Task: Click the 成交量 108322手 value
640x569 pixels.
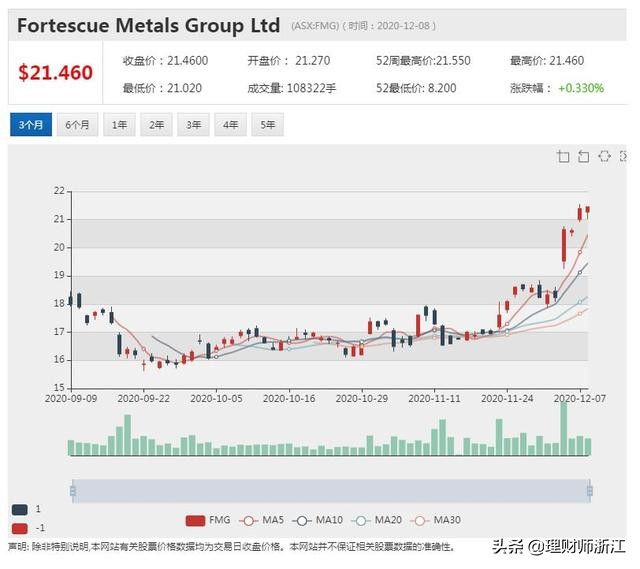Action: [292, 88]
